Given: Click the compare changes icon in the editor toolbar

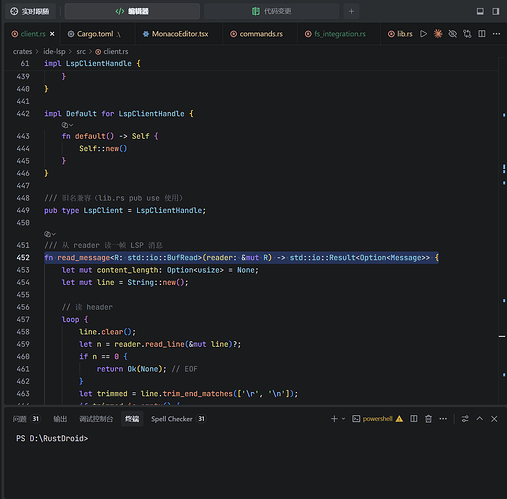Looking at the screenshot, I should tap(467, 34).
